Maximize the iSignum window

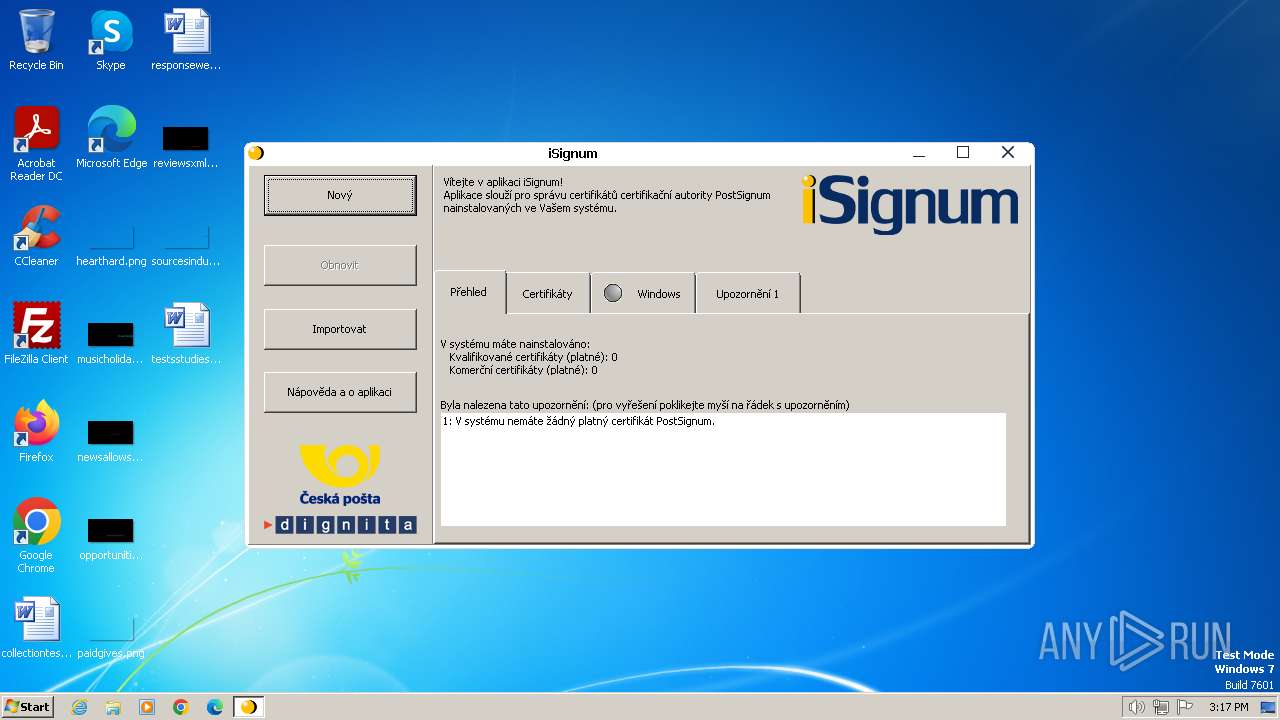(x=963, y=153)
